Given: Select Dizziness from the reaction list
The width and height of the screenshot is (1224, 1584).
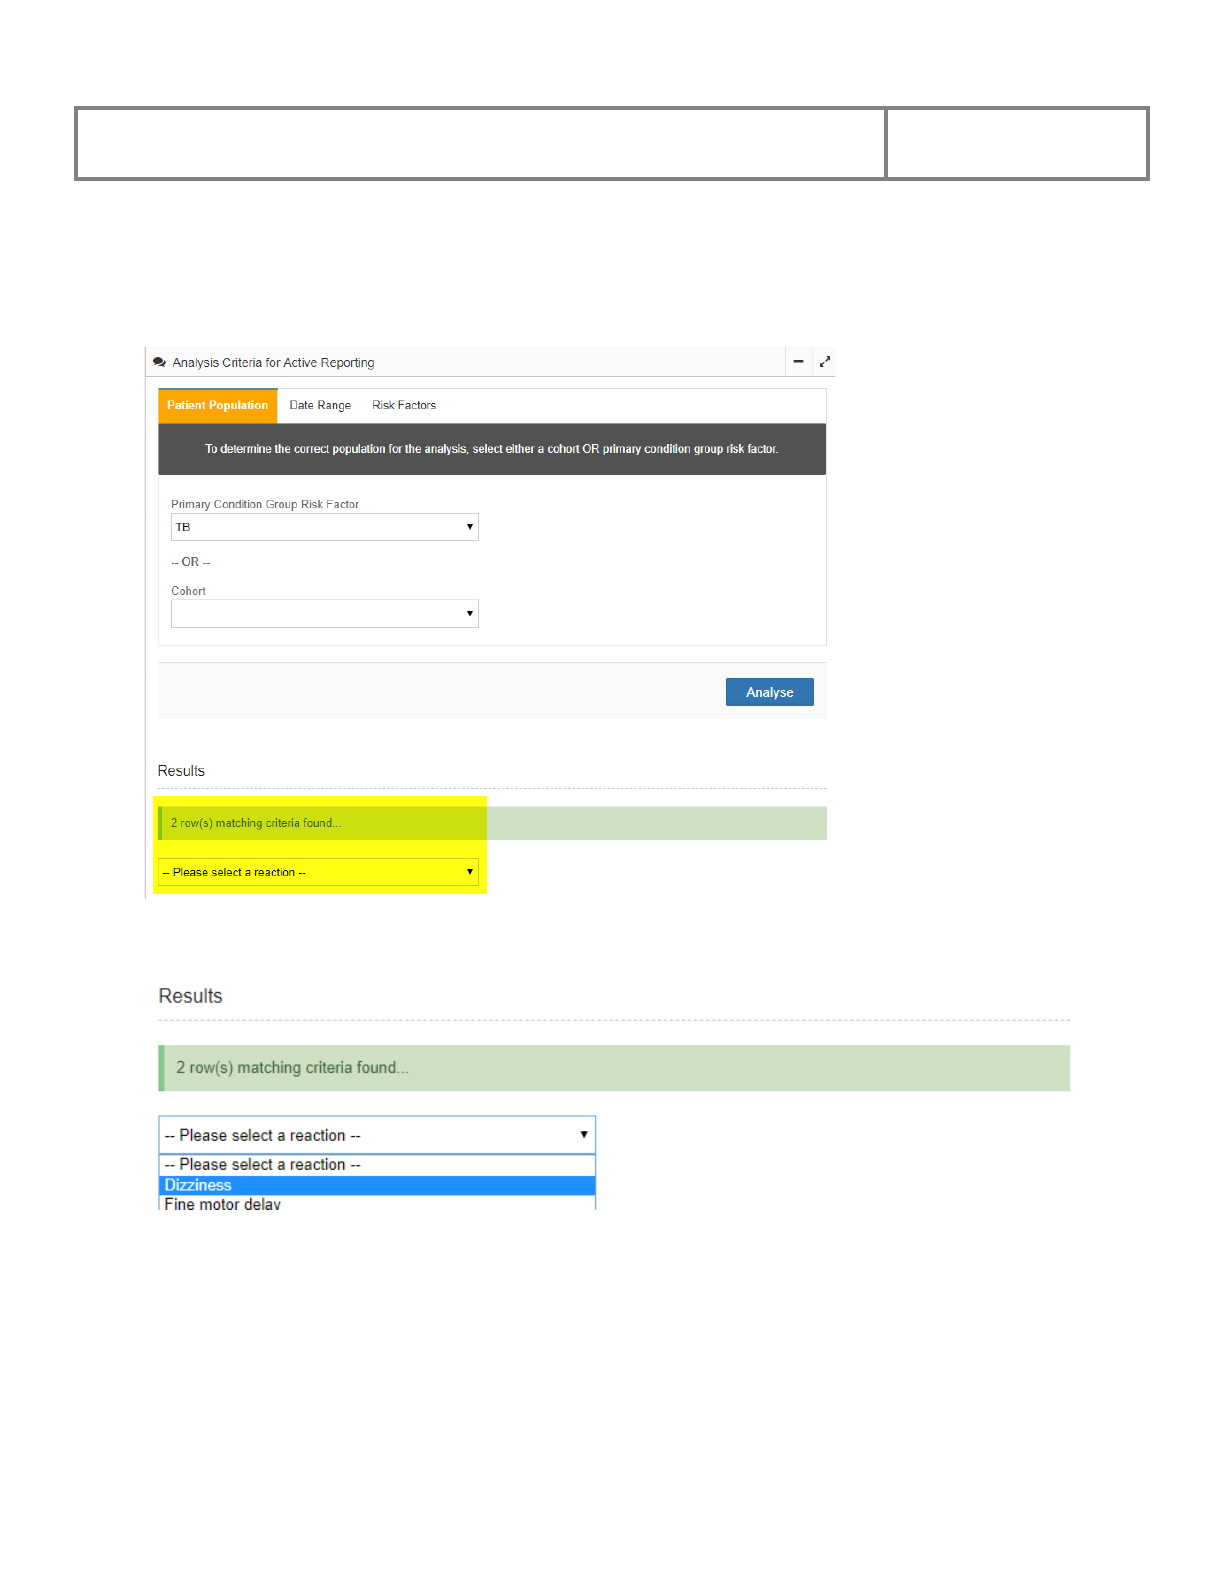Looking at the screenshot, I should 377,1185.
